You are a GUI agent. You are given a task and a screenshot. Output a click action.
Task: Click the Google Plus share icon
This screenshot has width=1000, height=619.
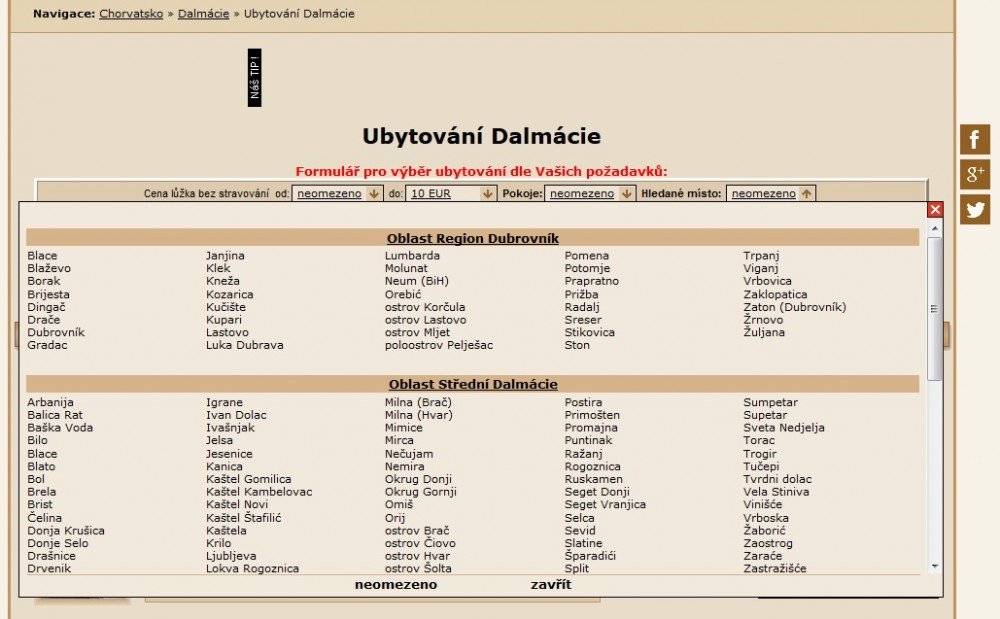click(x=975, y=175)
